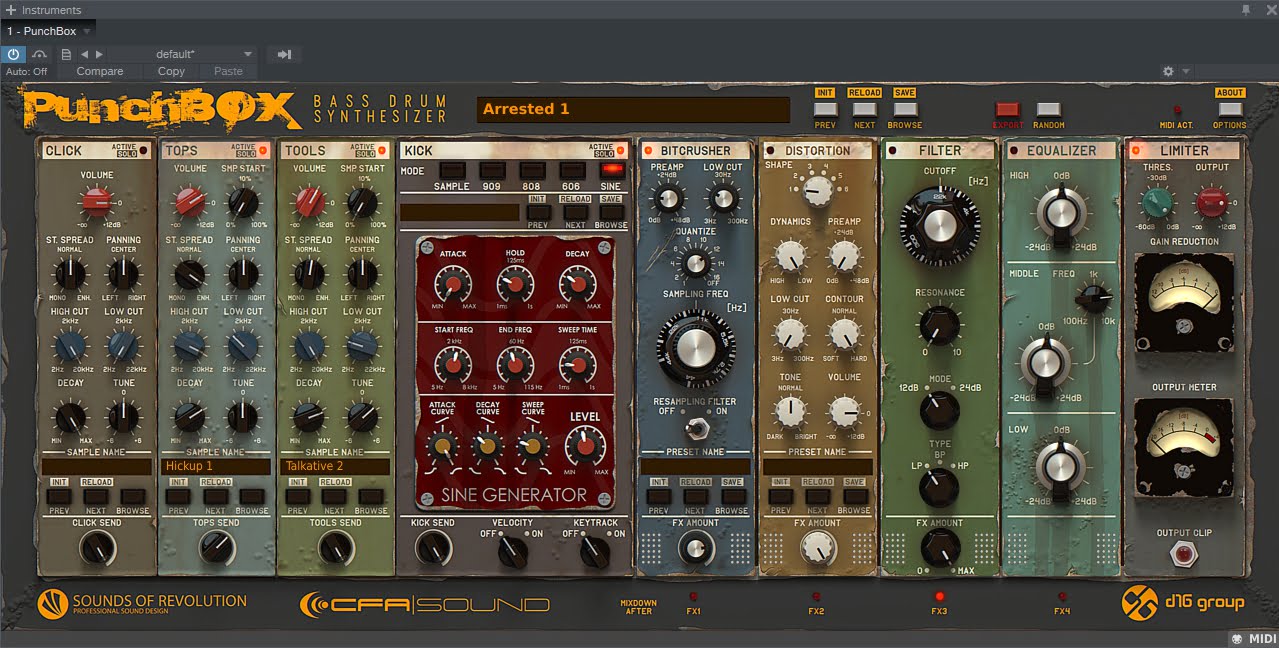Open the Hickup 1 sample name display
Image resolution: width=1279 pixels, height=648 pixels.
(x=215, y=466)
